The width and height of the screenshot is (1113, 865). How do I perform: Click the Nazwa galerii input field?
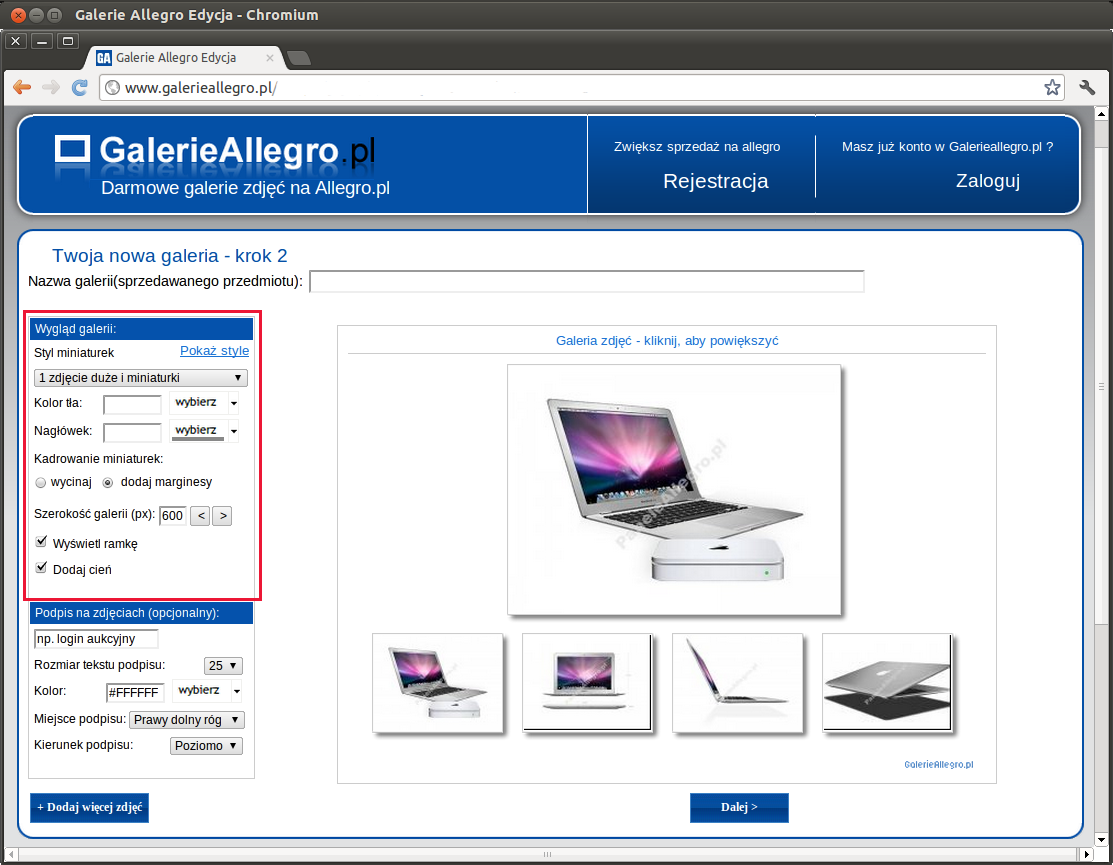[x=587, y=281]
